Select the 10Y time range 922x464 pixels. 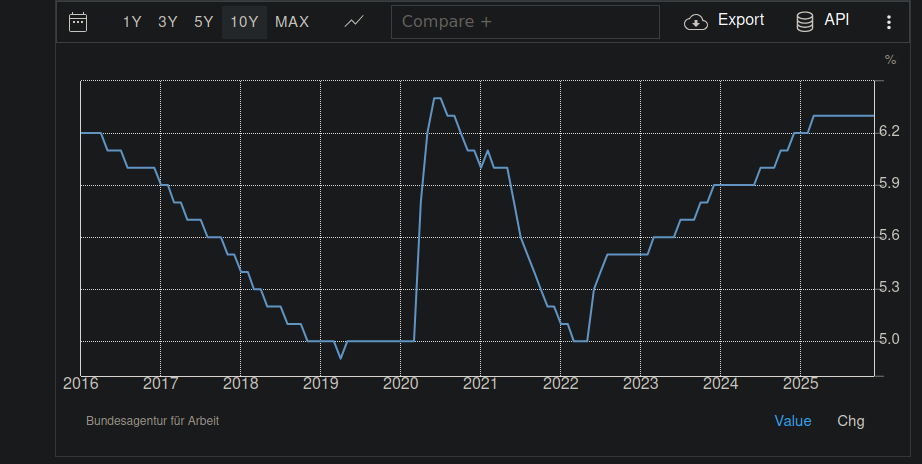[244, 22]
